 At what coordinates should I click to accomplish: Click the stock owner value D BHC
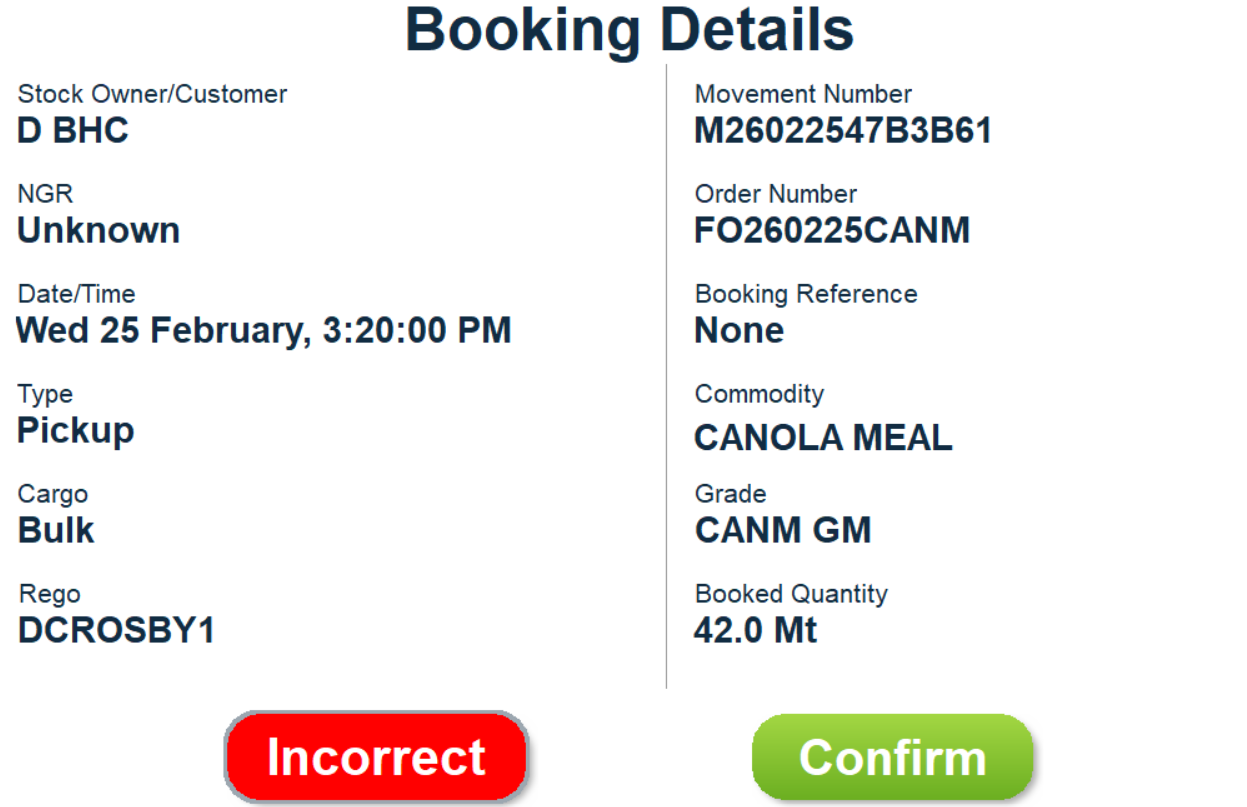coord(73,131)
